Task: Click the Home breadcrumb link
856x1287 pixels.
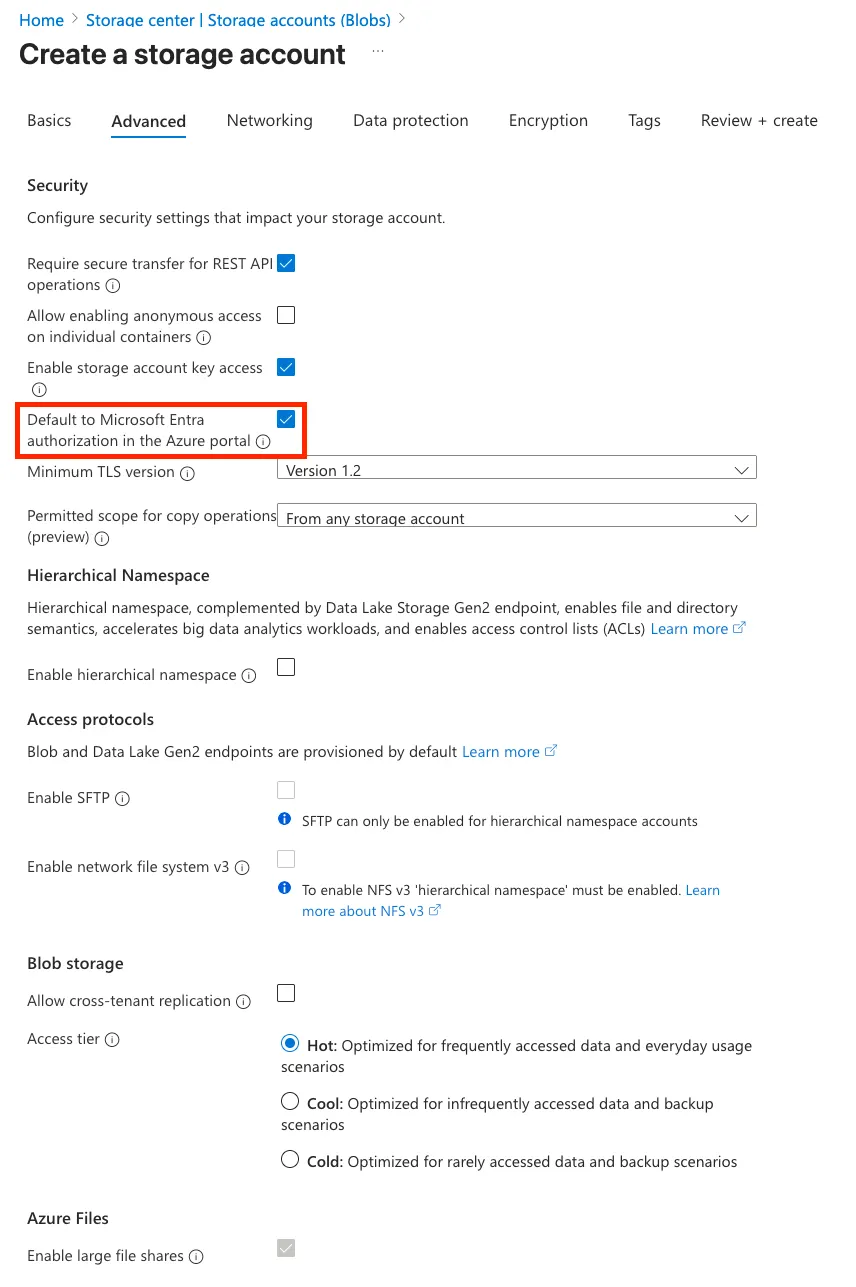Action: tap(41, 20)
